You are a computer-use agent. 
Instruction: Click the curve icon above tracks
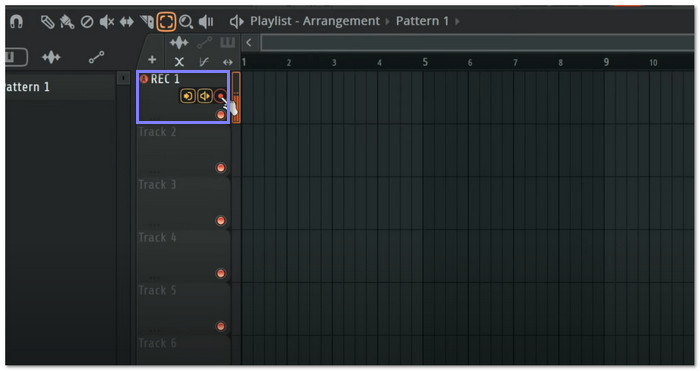coord(204,62)
